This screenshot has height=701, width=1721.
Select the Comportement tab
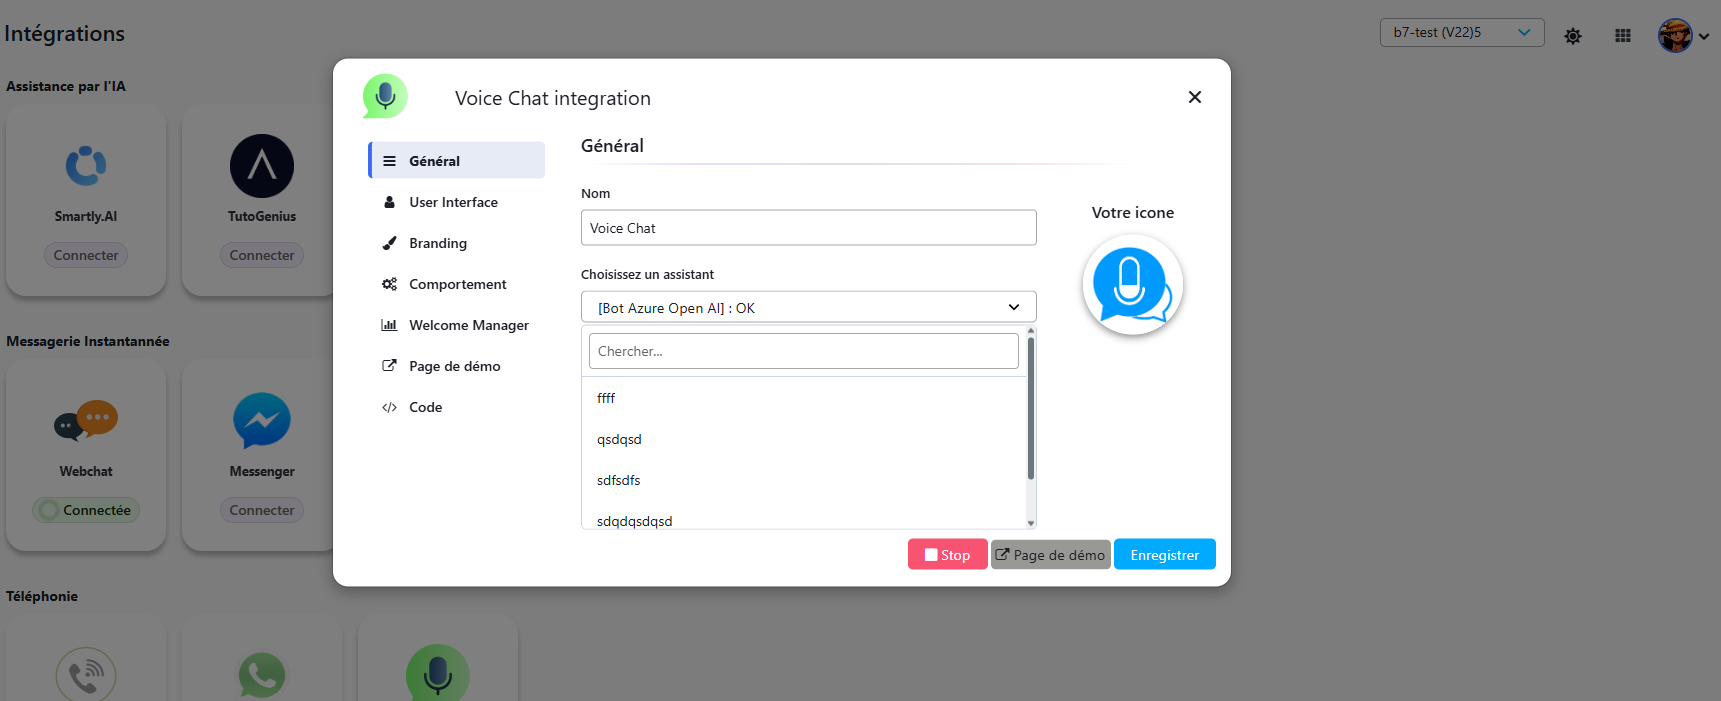coord(456,284)
